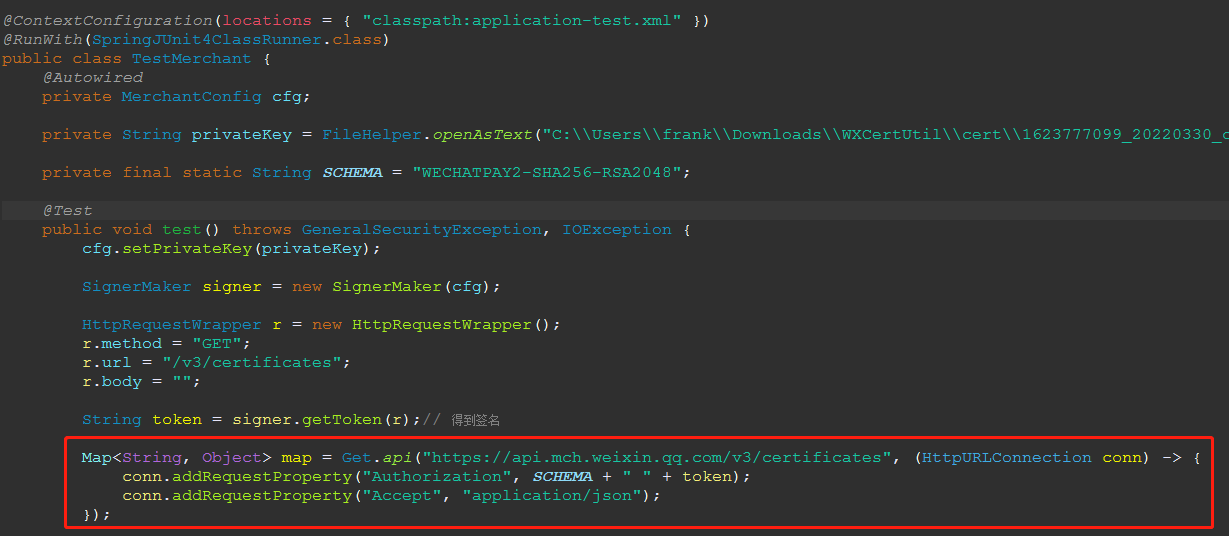Click the FileHelper class reference
Image resolution: width=1229 pixels, height=536 pixels.
[372, 135]
